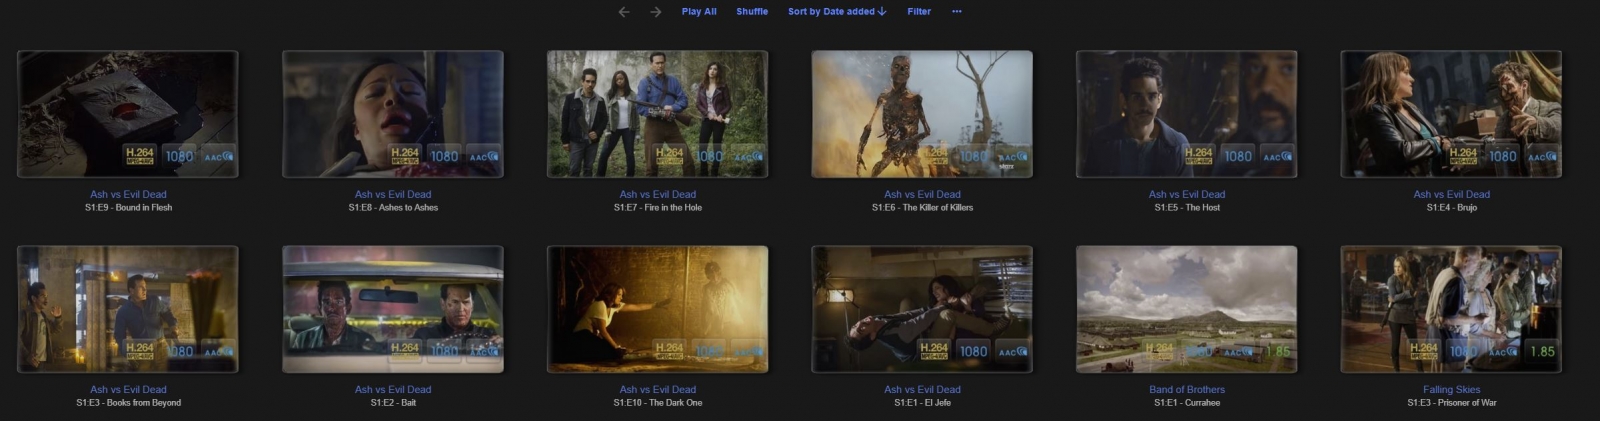The height and width of the screenshot is (421, 1600).
Task: Click Ash vs Evil Dead link above Bait
Action: pos(393,389)
